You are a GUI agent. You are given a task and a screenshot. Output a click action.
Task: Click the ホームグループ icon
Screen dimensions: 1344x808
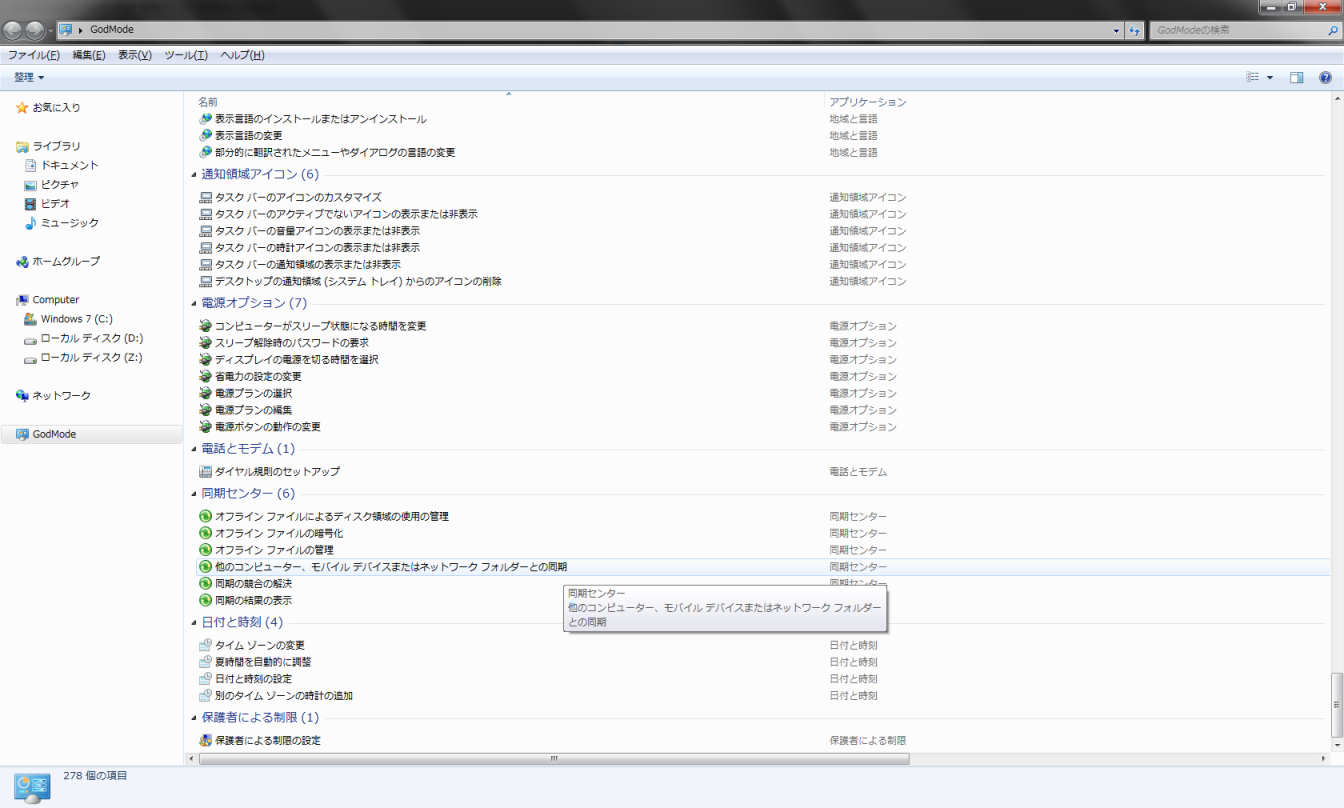coord(22,261)
